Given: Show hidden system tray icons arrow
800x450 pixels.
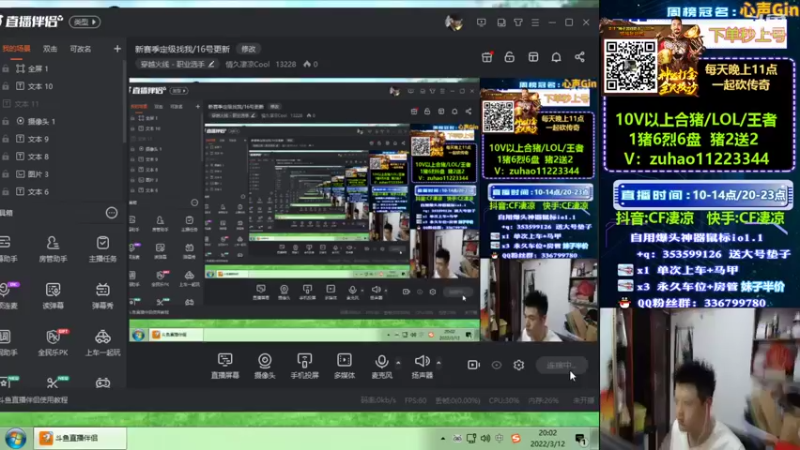Looking at the screenshot, I should (x=442, y=438).
